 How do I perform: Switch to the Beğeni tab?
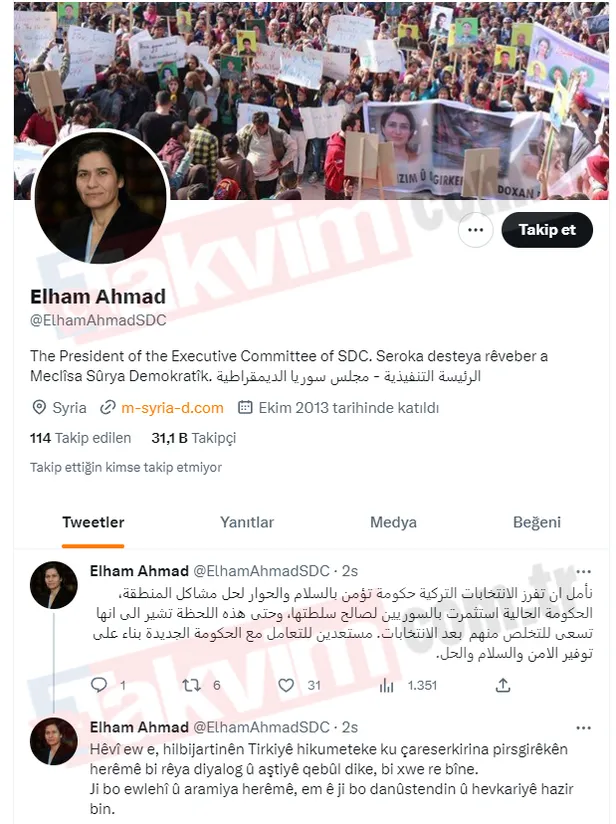coord(537,522)
